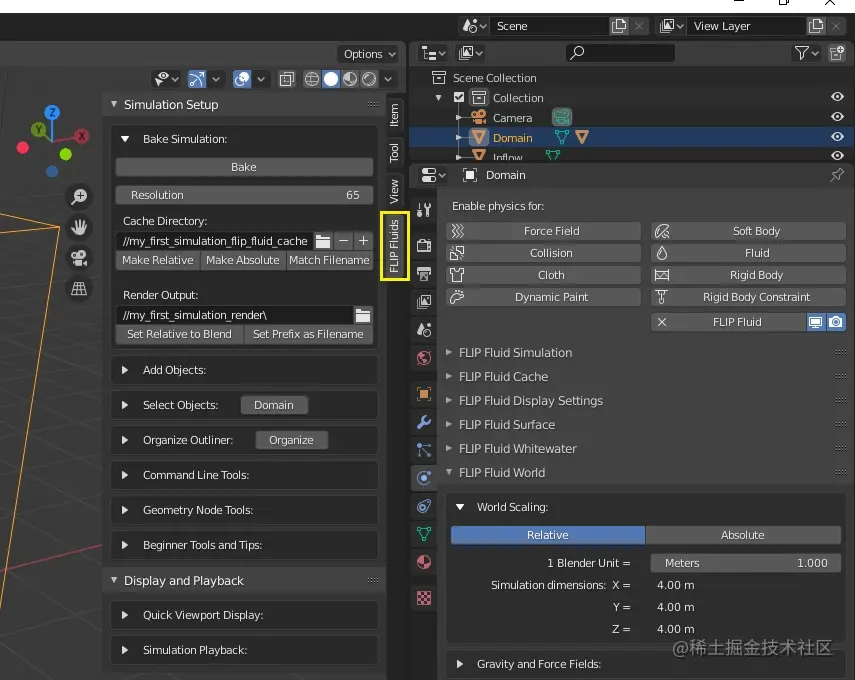Screen dimensions: 855x680
Task: Open the Scene properties icon
Action: (424, 329)
